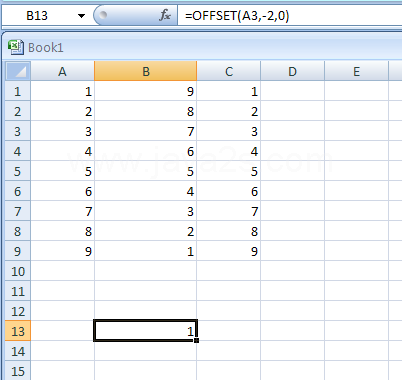Viewport: 402px width, 380px height.
Task: Select row 11 header
Action: (x=18, y=291)
